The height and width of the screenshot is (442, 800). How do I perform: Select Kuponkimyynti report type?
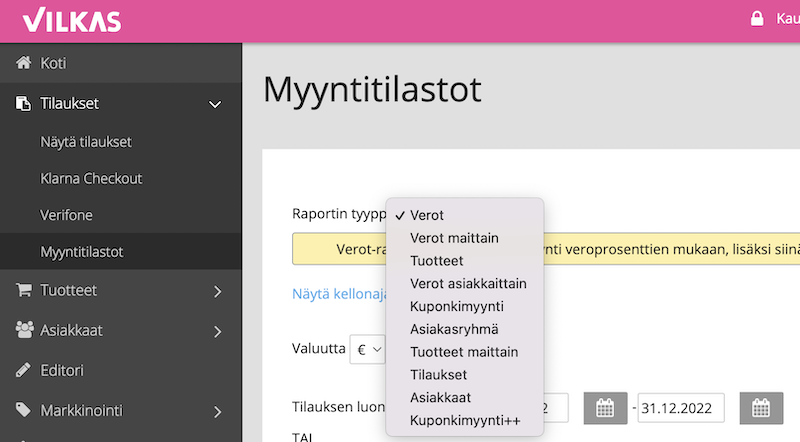click(x=465, y=306)
